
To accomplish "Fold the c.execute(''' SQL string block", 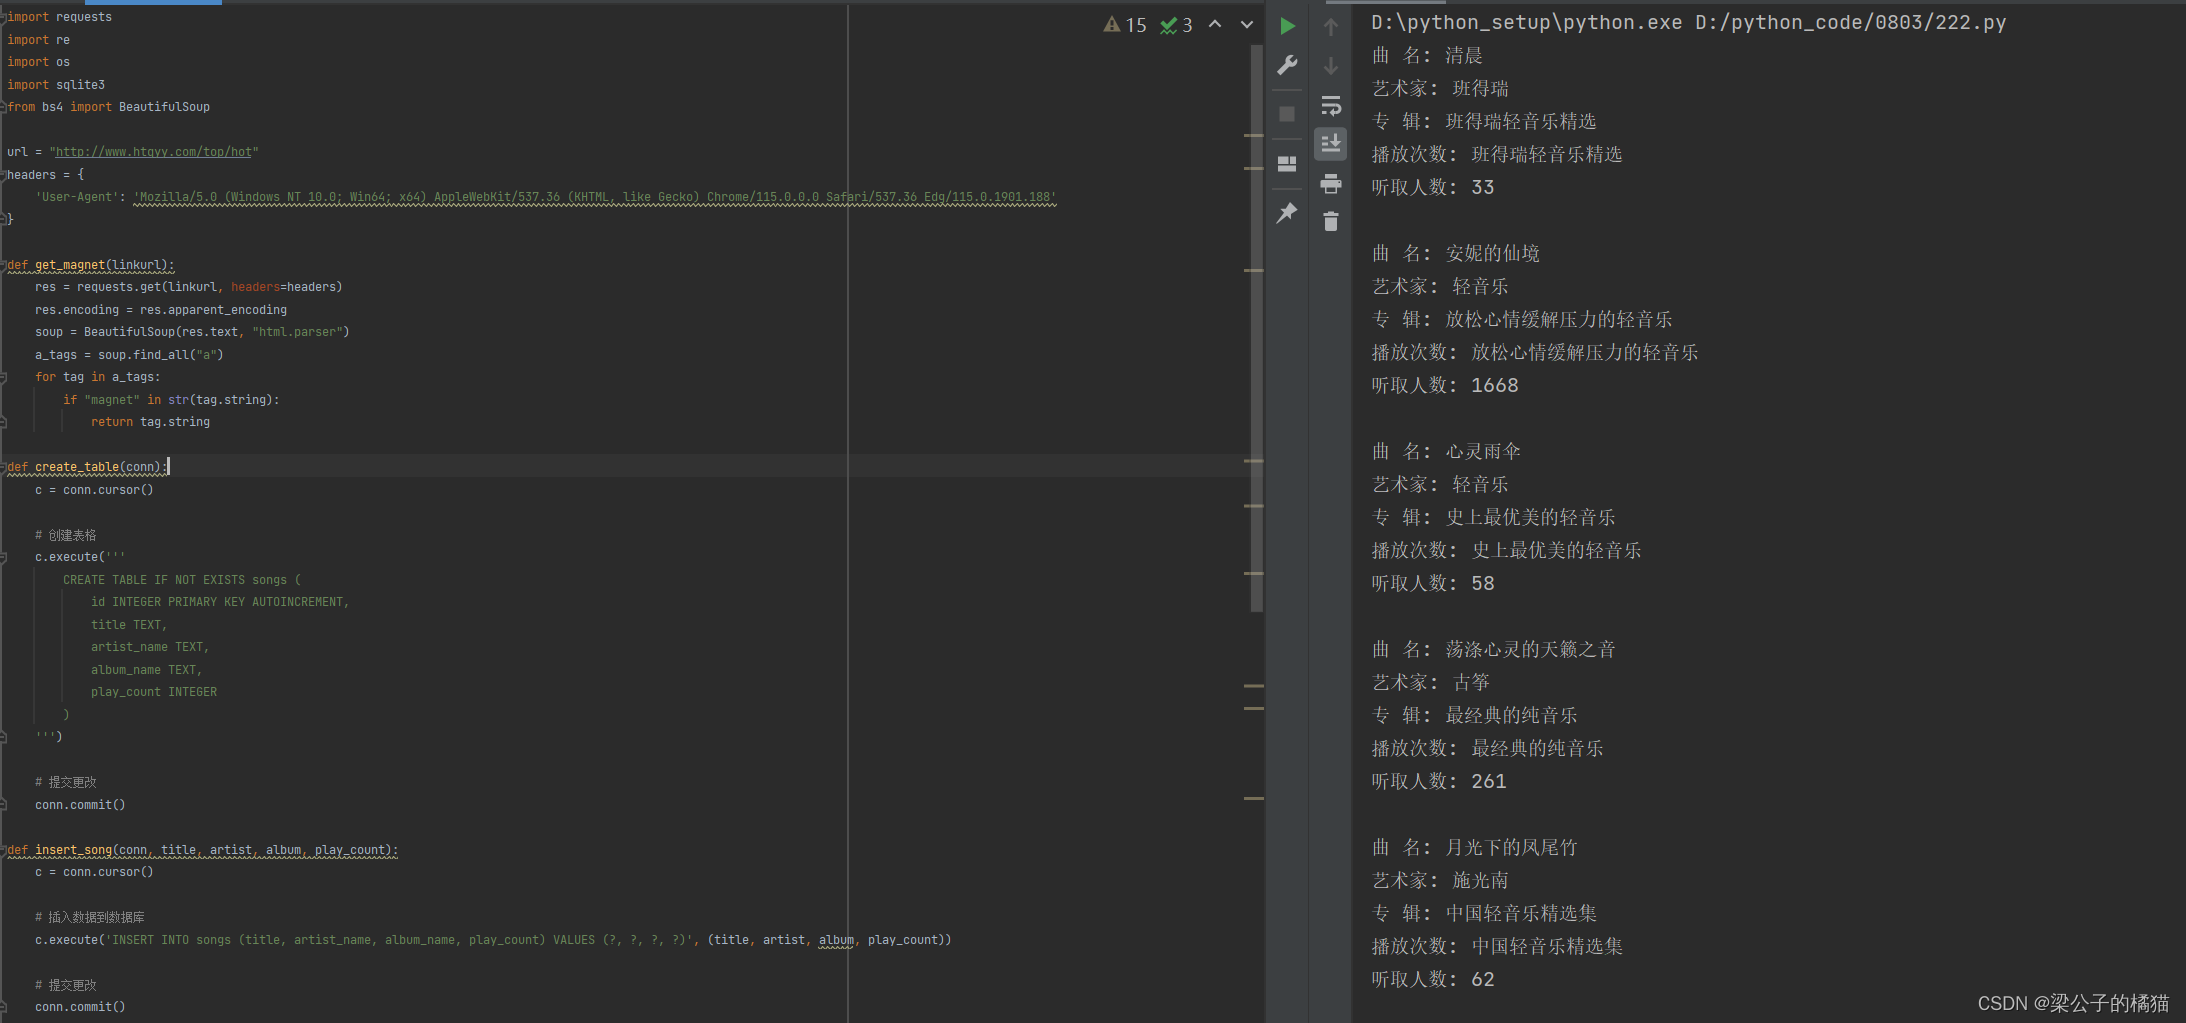I will pyautogui.click(x=4, y=557).
